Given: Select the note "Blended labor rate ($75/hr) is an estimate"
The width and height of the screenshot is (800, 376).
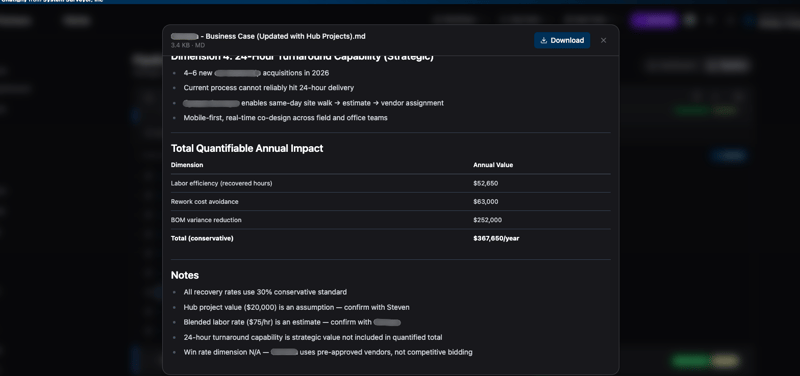Looking at the screenshot, I should (292, 322).
